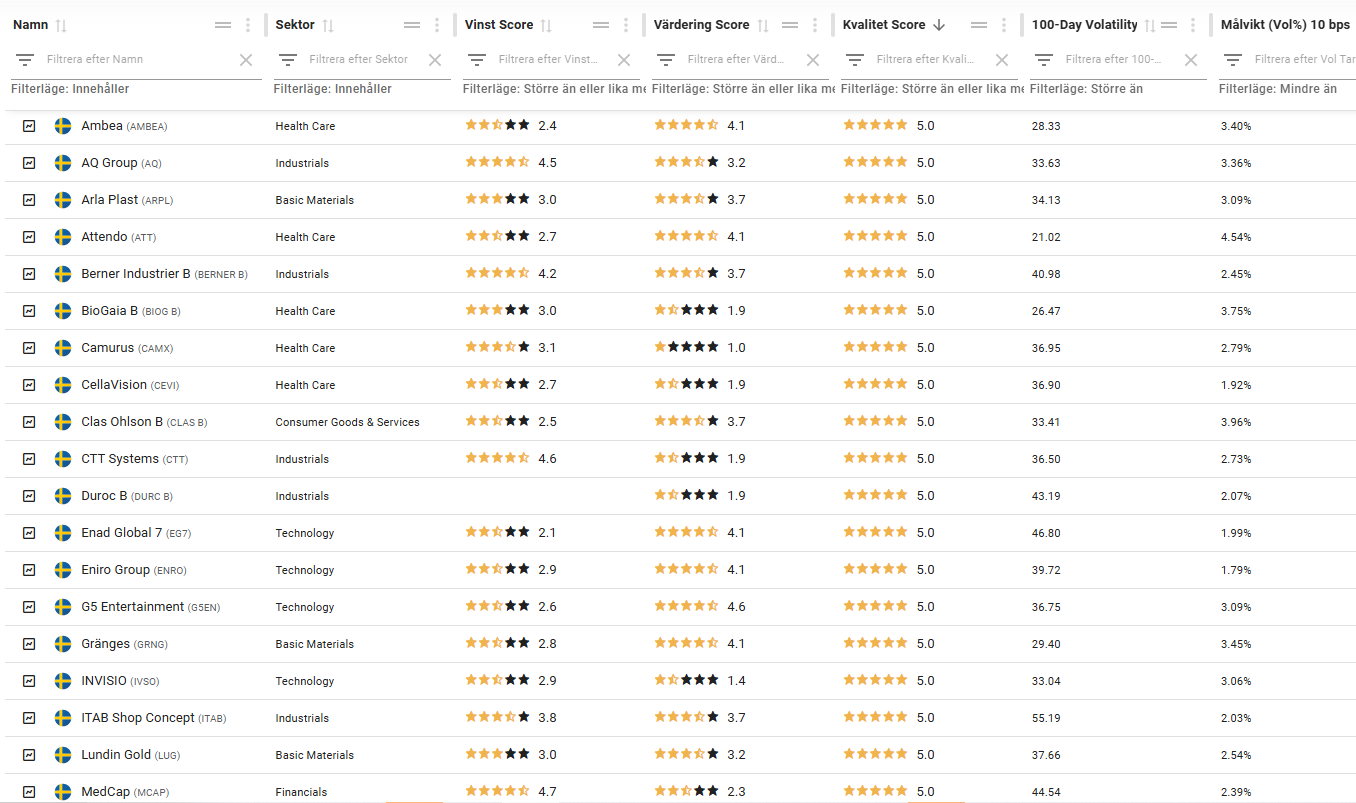
Task: Clear the Sektor filter field
Action: coord(435,60)
